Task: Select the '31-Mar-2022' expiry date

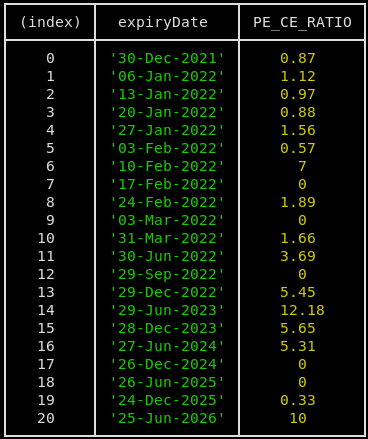Action: point(167,238)
